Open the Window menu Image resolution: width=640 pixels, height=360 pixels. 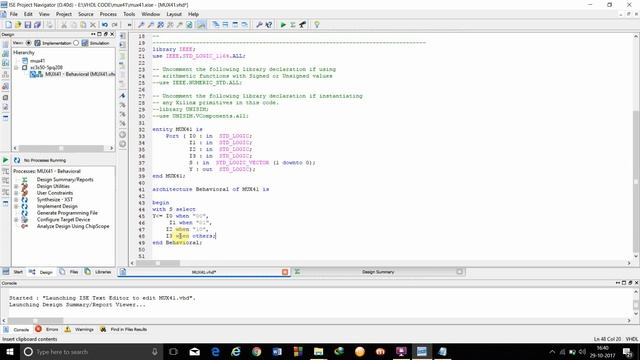click(151, 14)
